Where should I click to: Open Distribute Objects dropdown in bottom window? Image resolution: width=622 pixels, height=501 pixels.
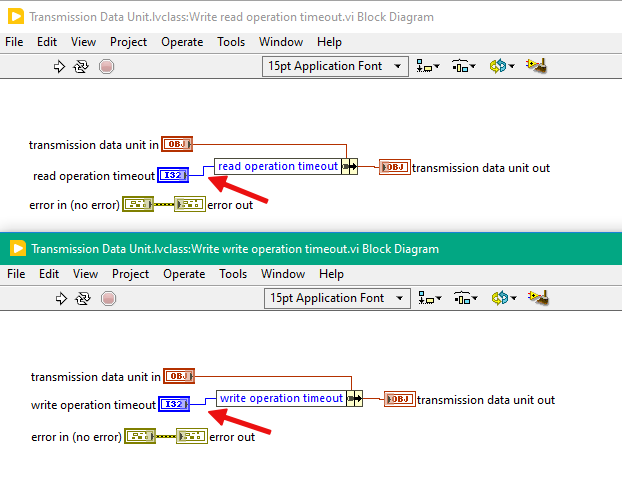click(x=465, y=298)
